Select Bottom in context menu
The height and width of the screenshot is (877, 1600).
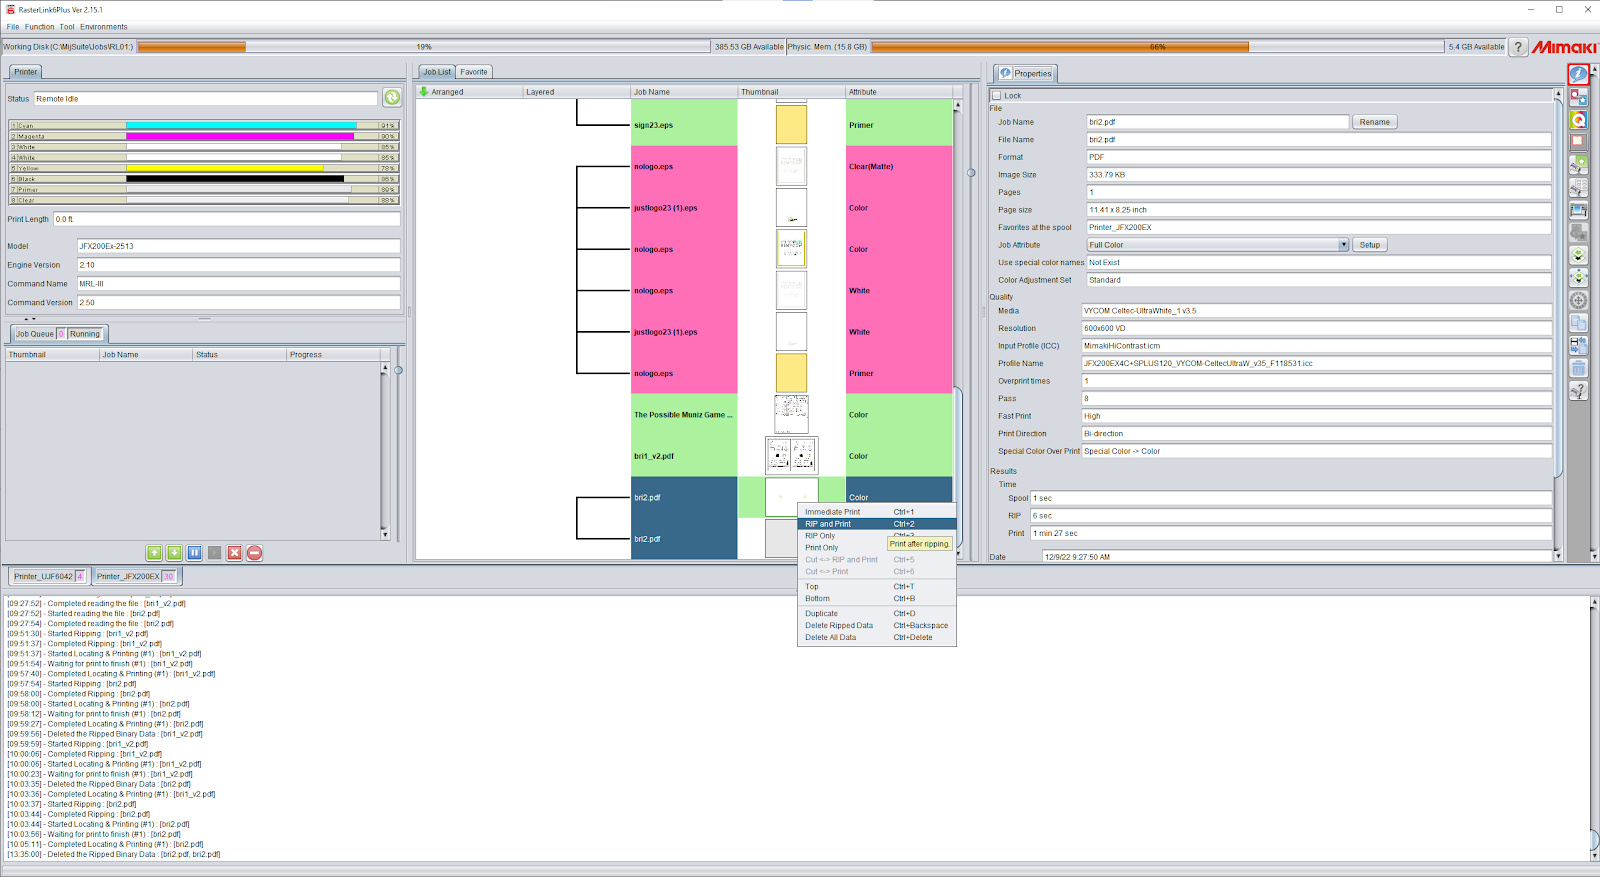876,599
